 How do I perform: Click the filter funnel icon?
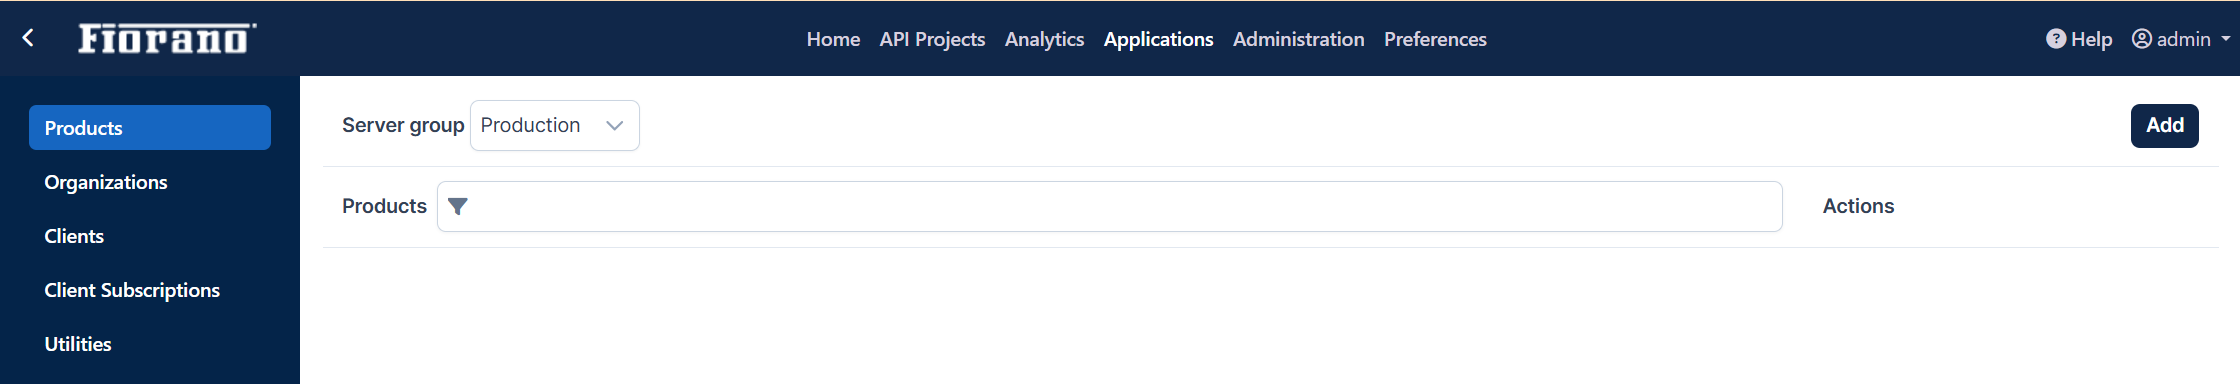(x=458, y=206)
